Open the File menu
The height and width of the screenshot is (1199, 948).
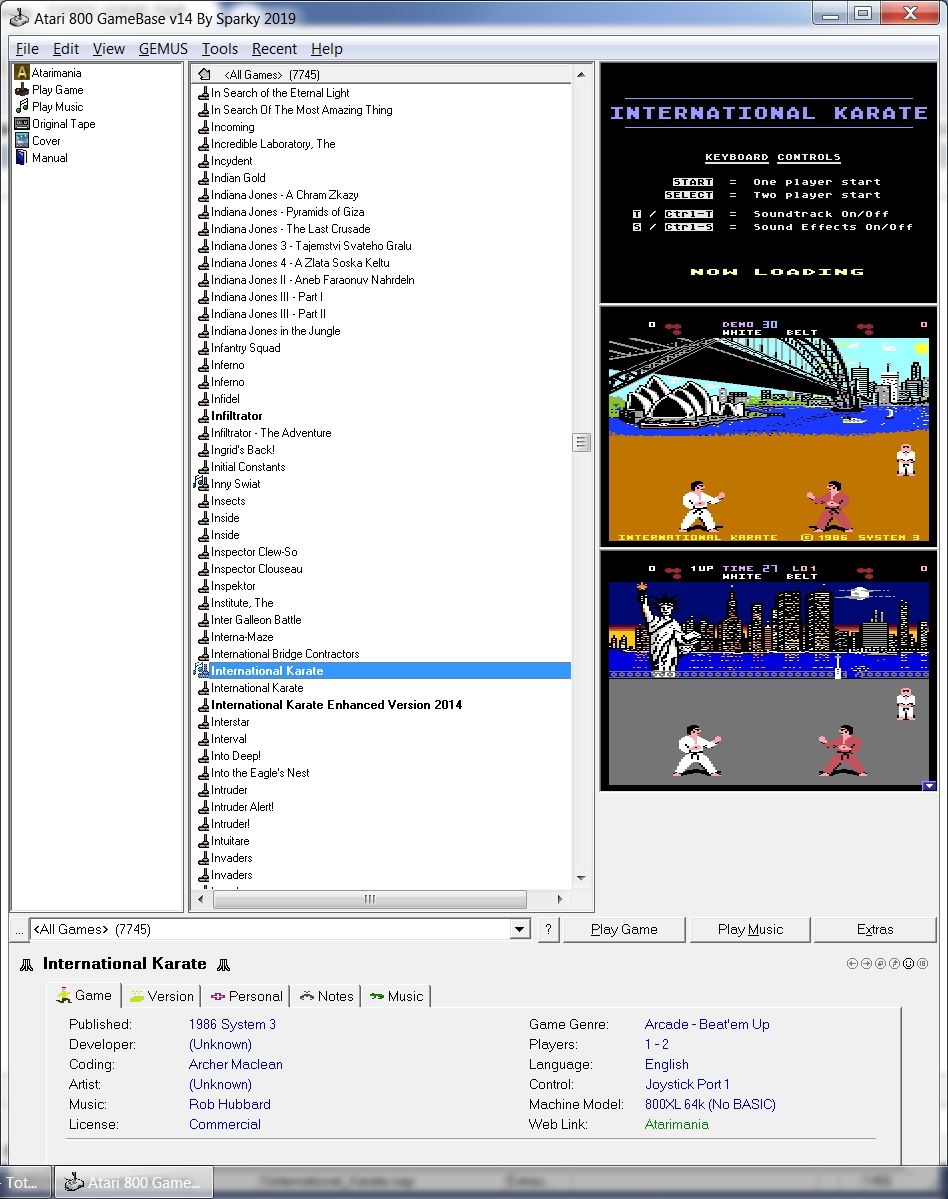click(27, 49)
